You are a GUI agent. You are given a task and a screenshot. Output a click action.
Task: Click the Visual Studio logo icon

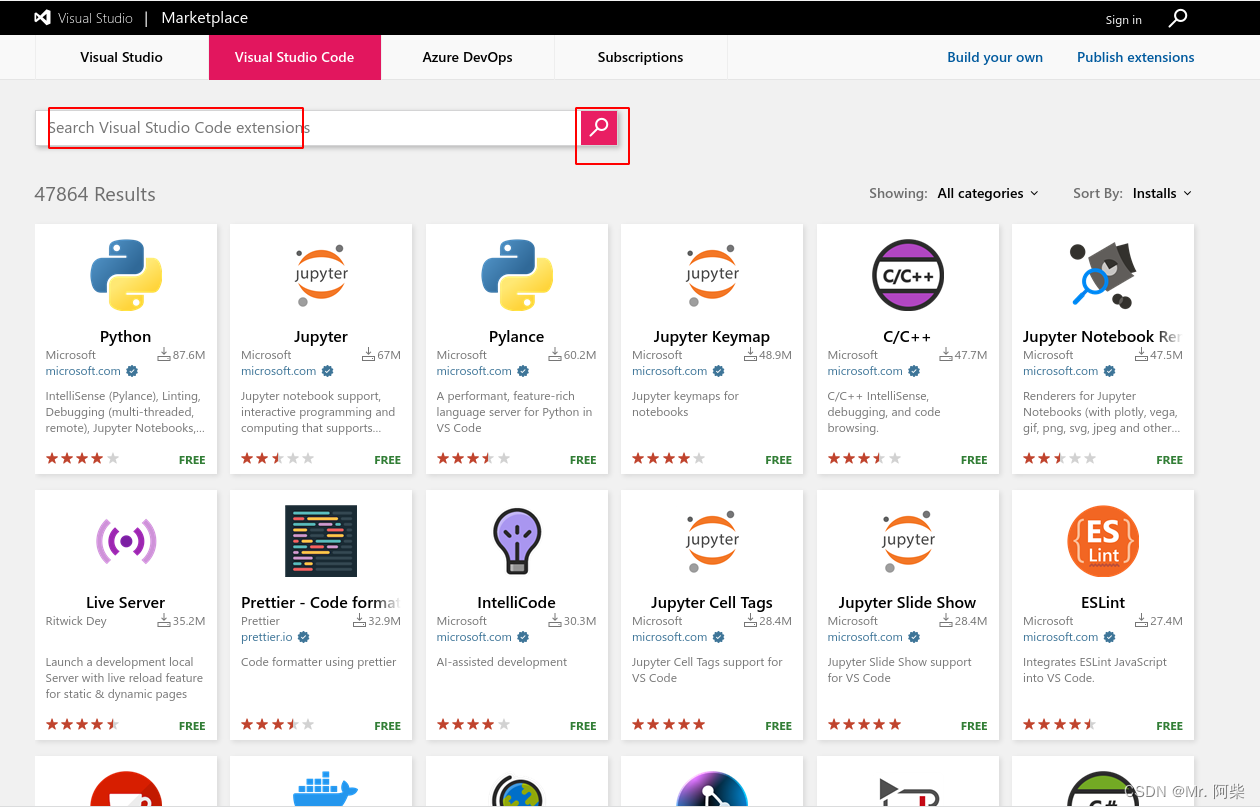(x=42, y=18)
